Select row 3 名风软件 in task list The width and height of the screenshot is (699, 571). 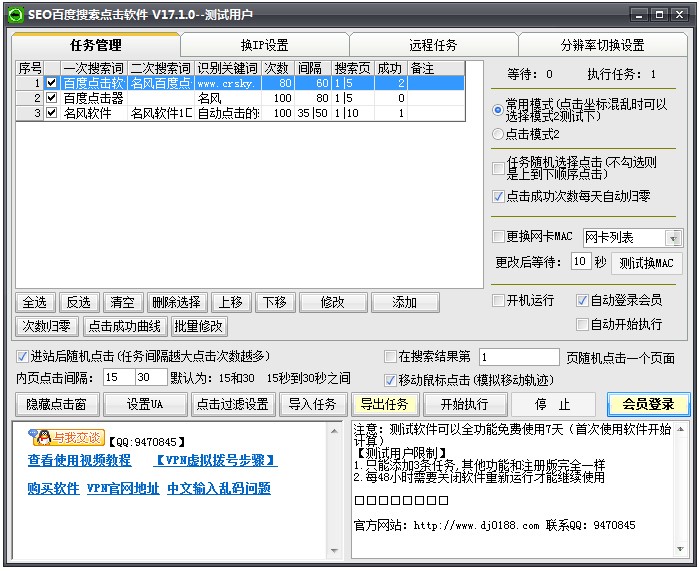point(88,114)
